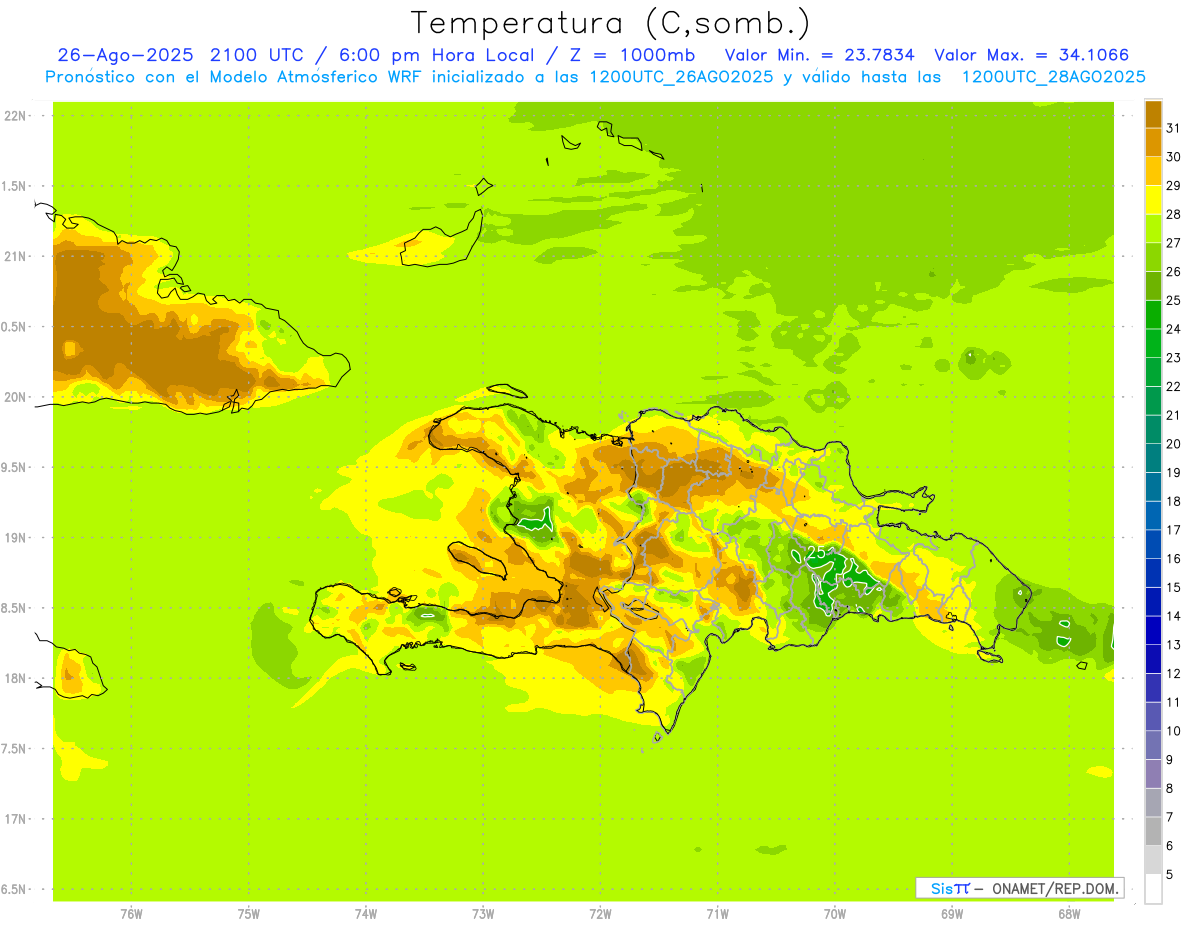Image resolution: width=1200 pixels, height=927 pixels.
Task: Pick the orange swatch between 30 and 31
Action: (x=1153, y=143)
